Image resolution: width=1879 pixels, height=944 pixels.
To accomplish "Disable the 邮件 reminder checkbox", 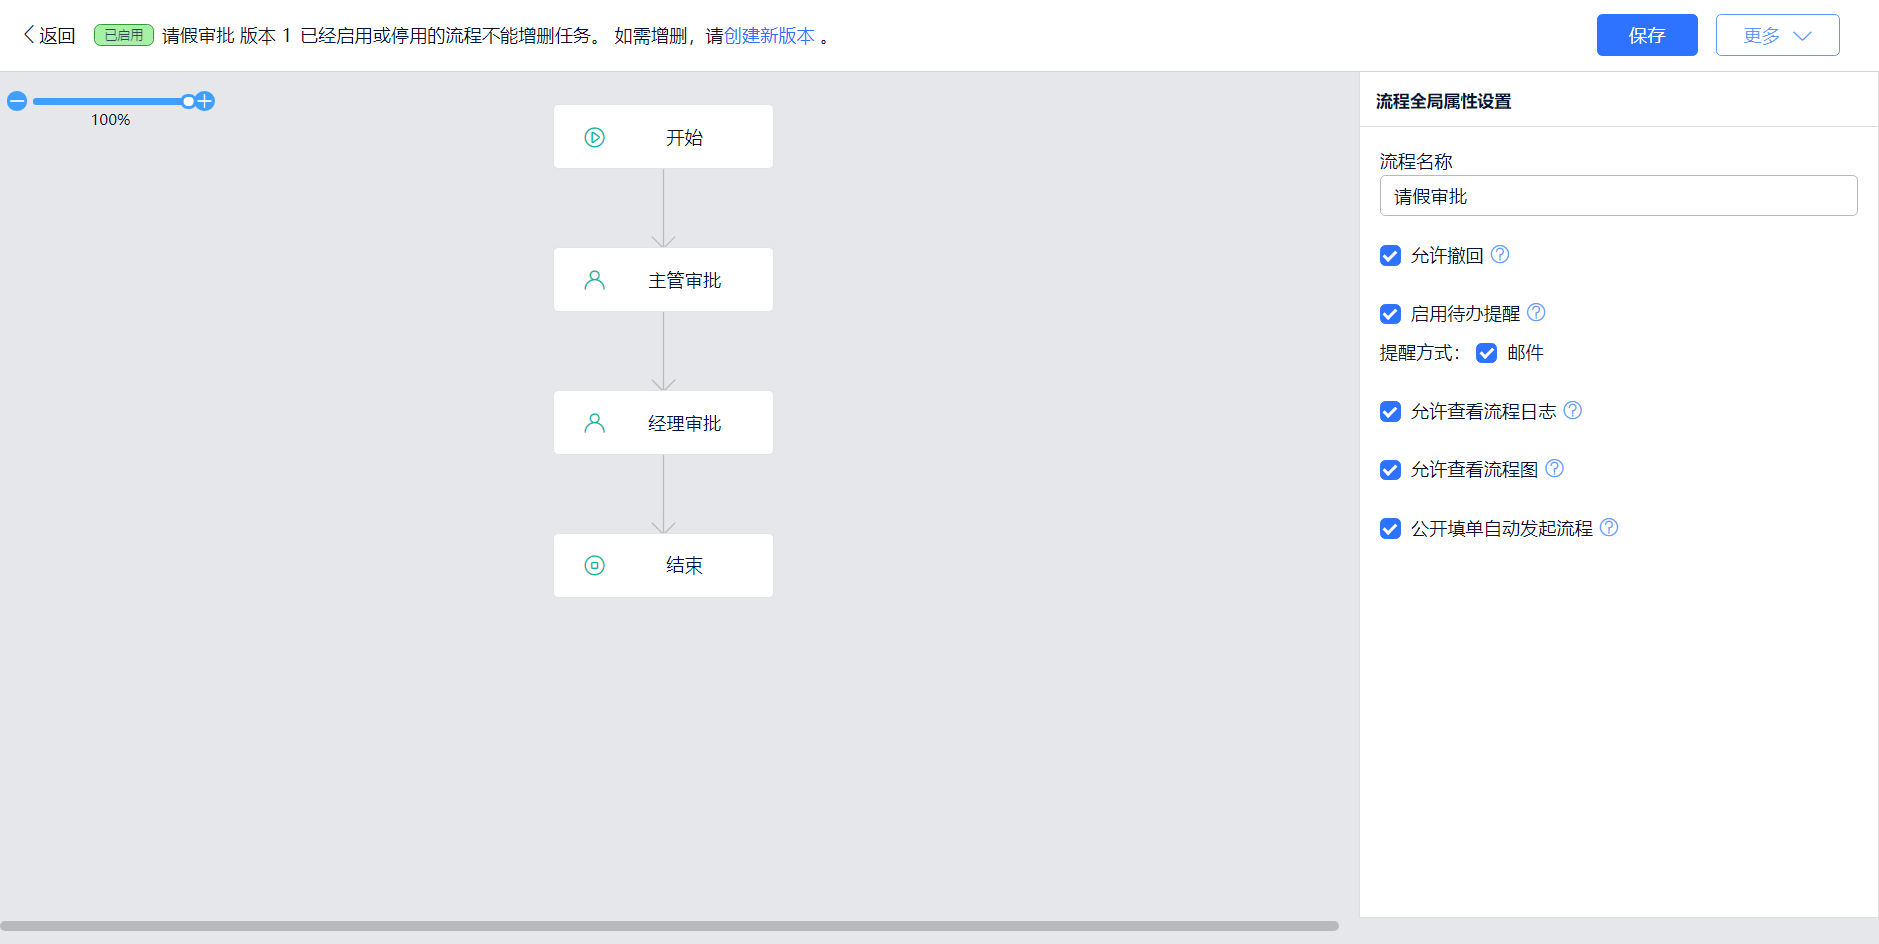I will [x=1487, y=353].
